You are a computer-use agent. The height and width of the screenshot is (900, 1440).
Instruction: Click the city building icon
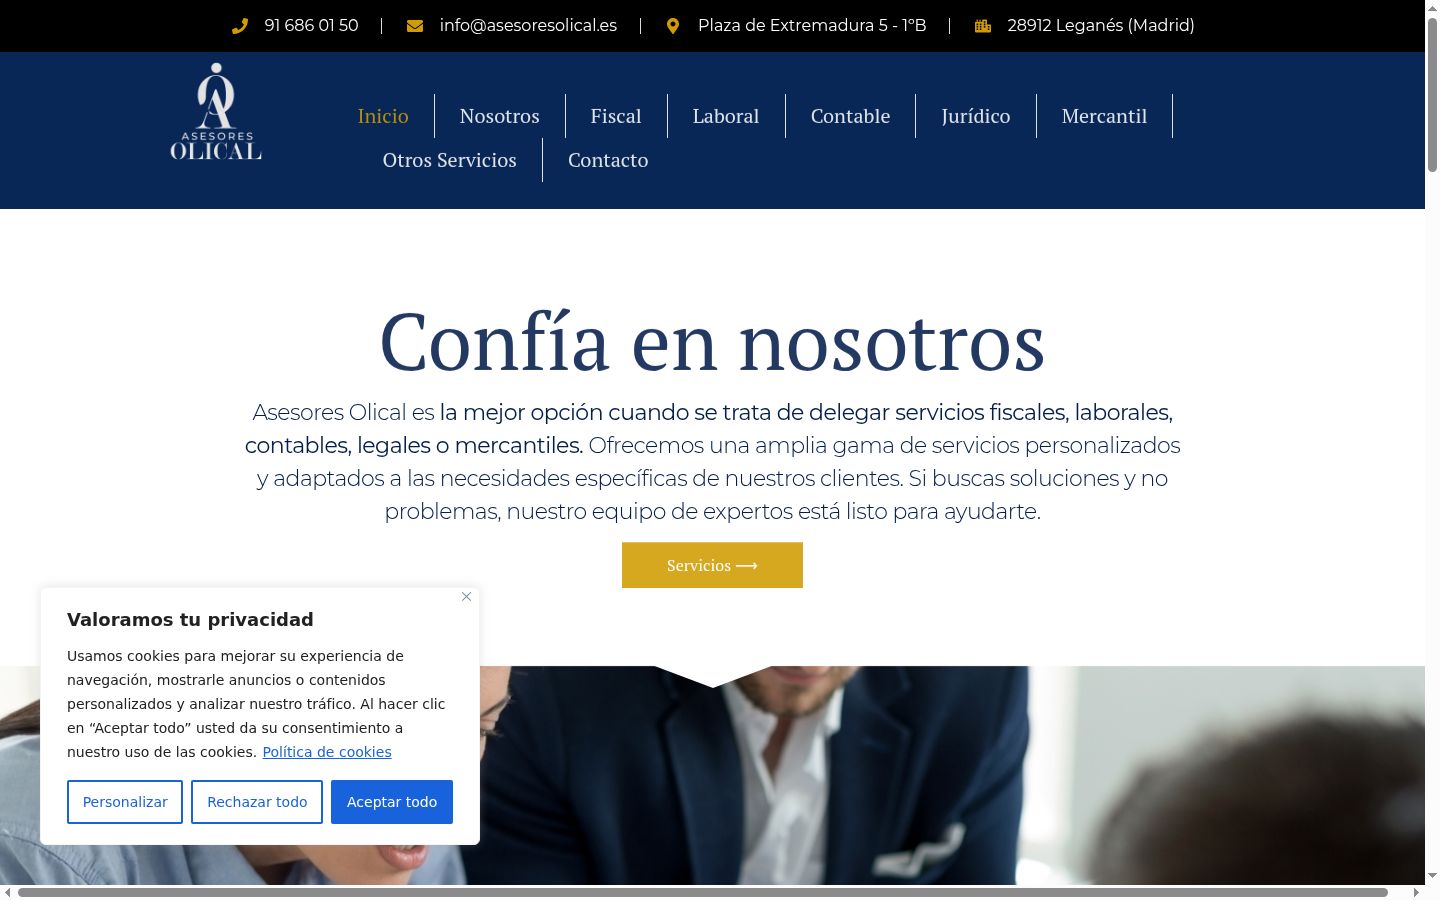point(983,26)
